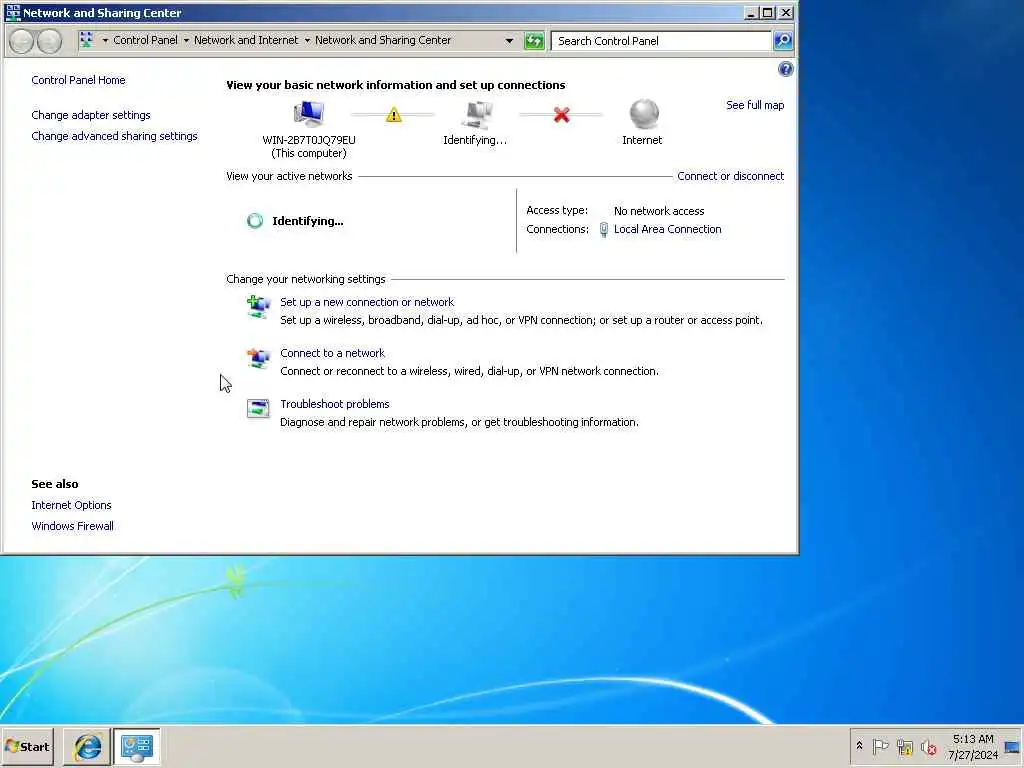The height and width of the screenshot is (768, 1024).
Task: Click Control Panel breadcrumb segment
Action: (145, 40)
